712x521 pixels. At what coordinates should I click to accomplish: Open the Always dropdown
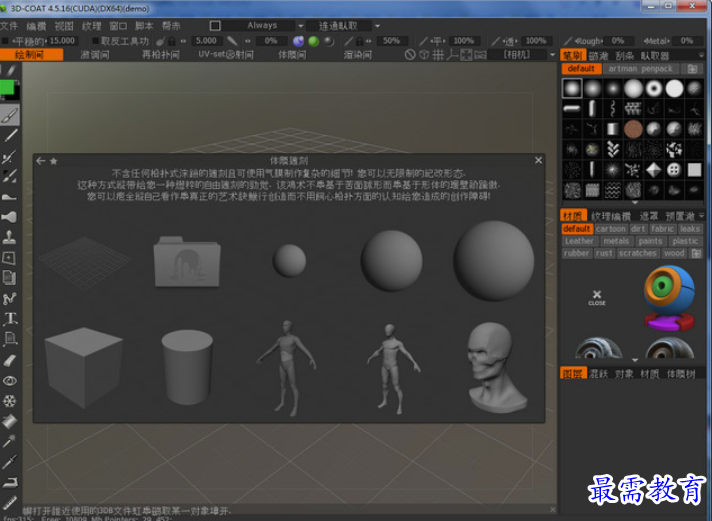click(x=262, y=26)
